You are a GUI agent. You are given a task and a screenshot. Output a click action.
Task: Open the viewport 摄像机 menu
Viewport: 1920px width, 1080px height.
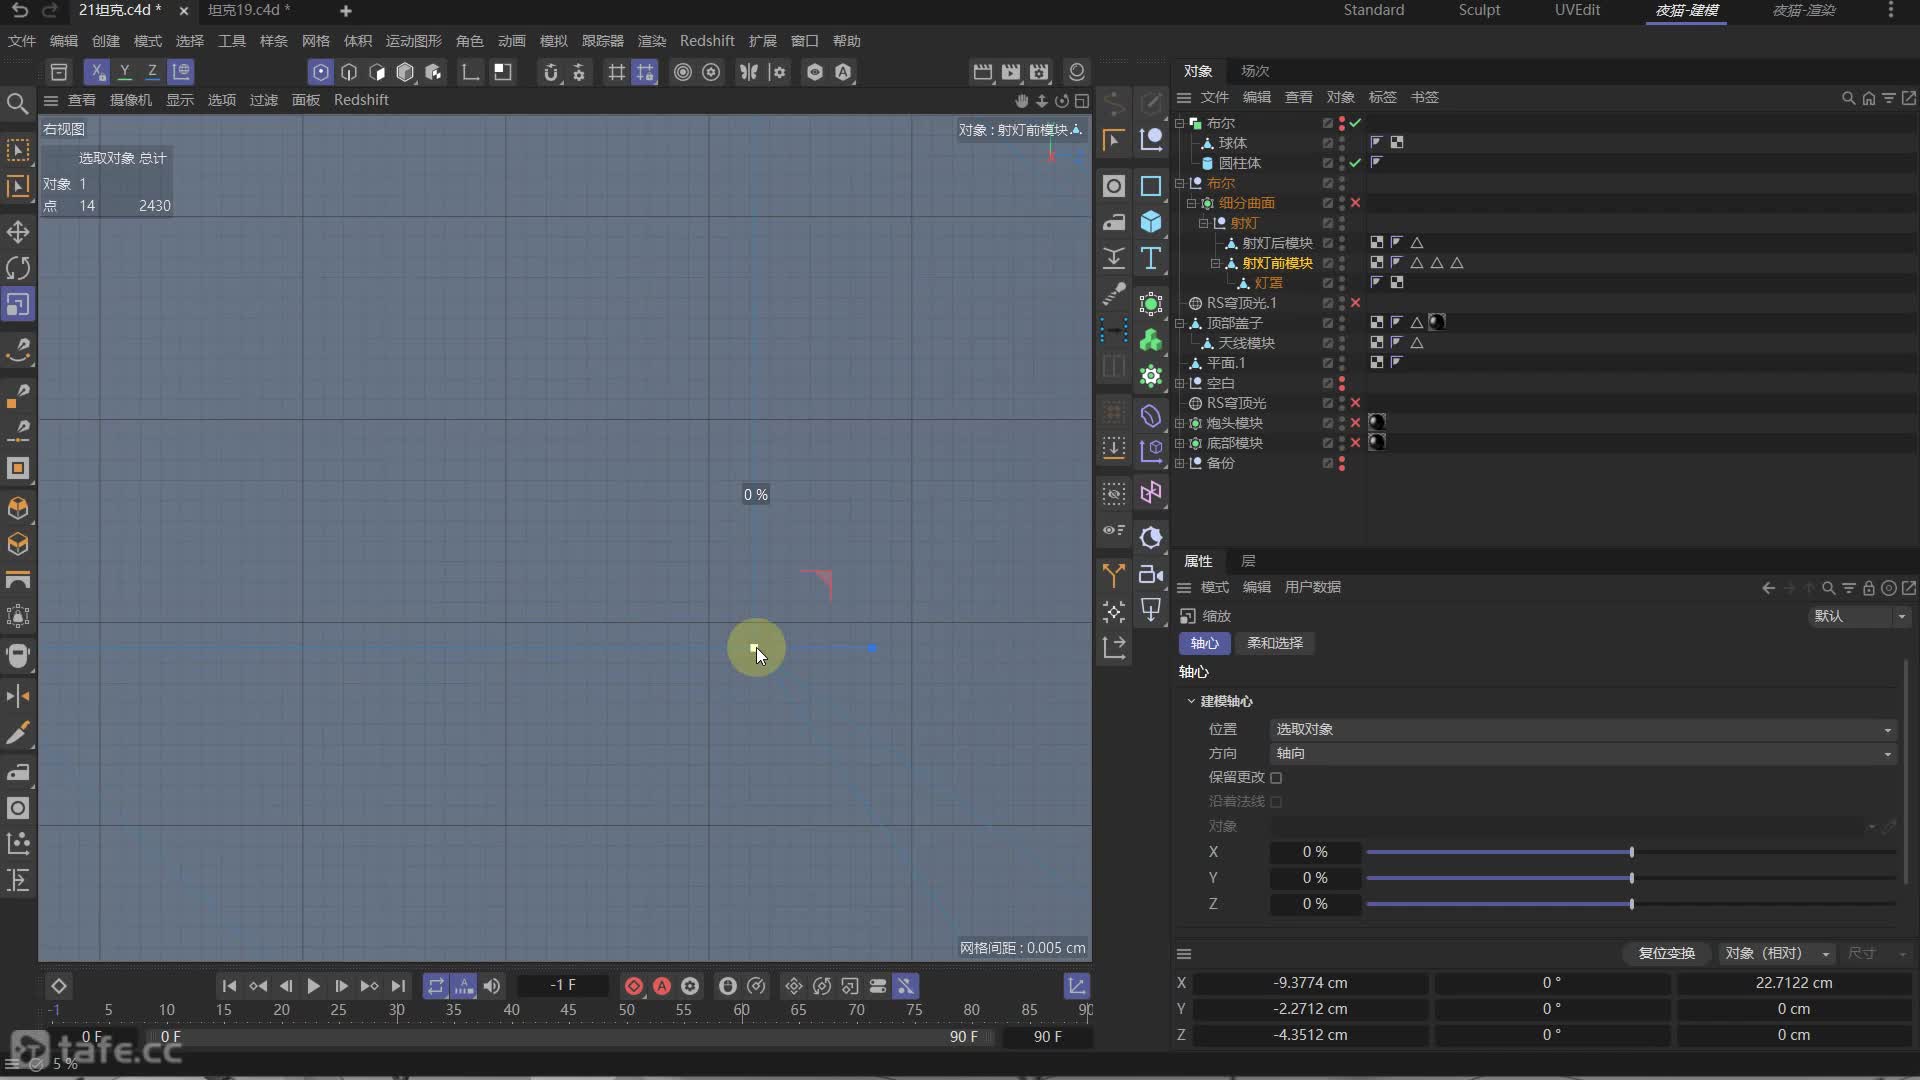click(131, 100)
